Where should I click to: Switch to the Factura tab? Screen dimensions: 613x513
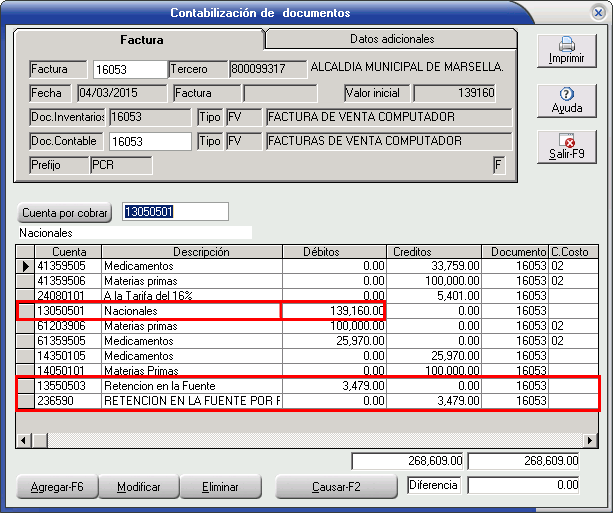pos(141,40)
